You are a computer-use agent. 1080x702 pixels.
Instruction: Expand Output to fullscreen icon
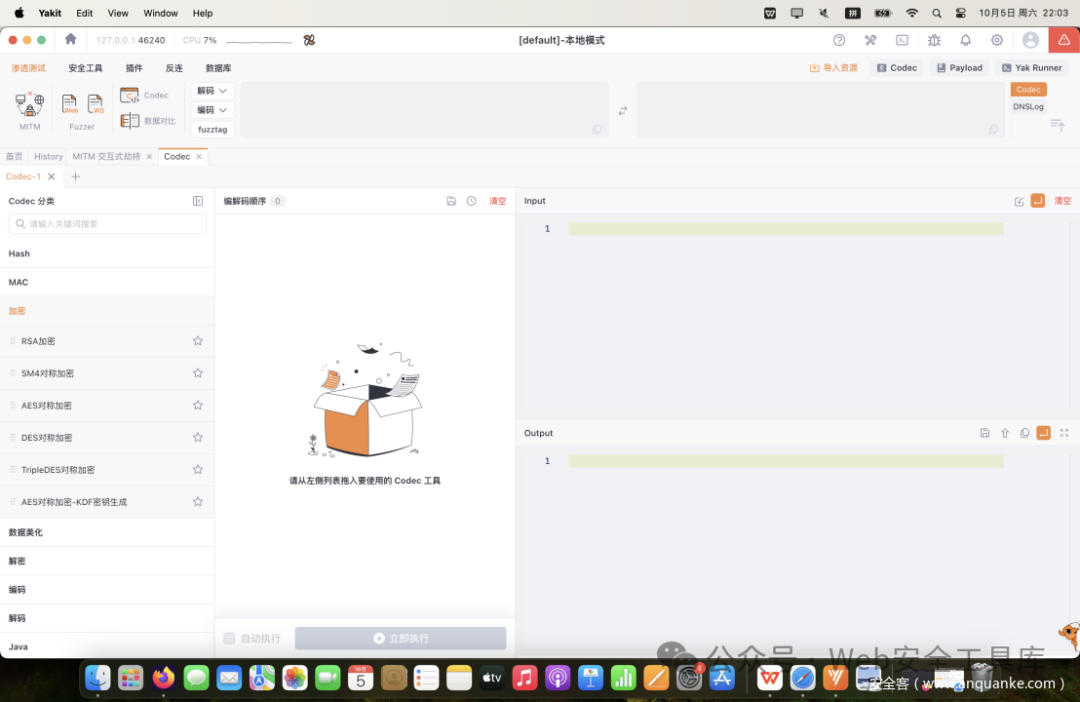1064,433
